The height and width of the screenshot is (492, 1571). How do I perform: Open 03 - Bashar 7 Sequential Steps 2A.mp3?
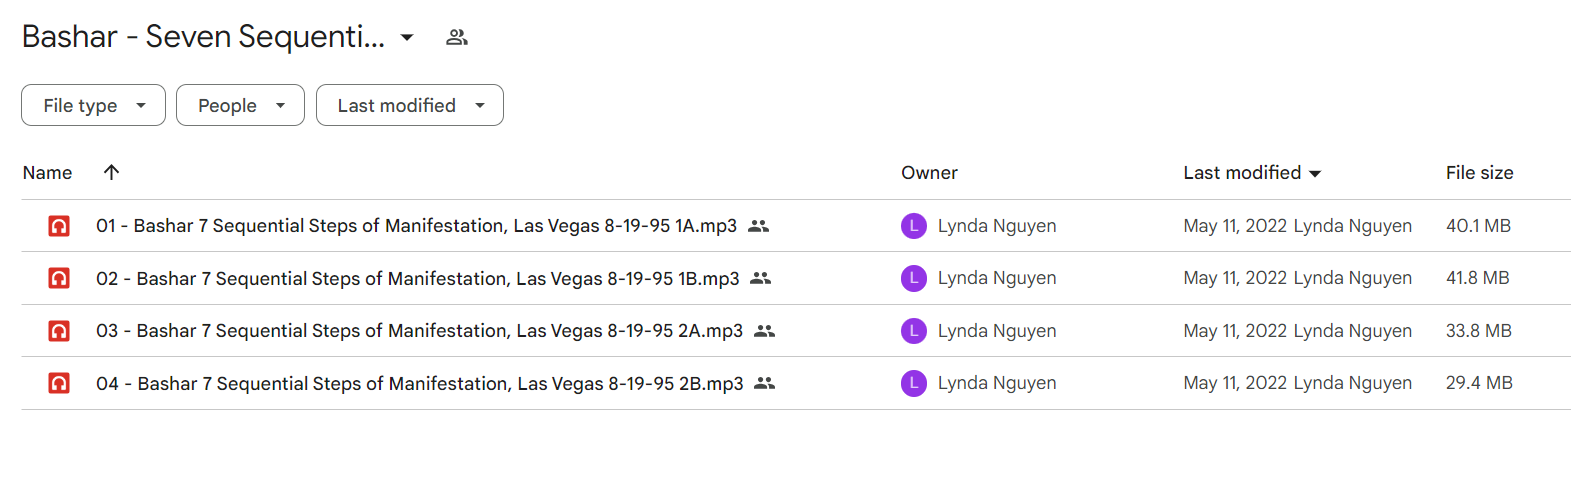coord(419,331)
